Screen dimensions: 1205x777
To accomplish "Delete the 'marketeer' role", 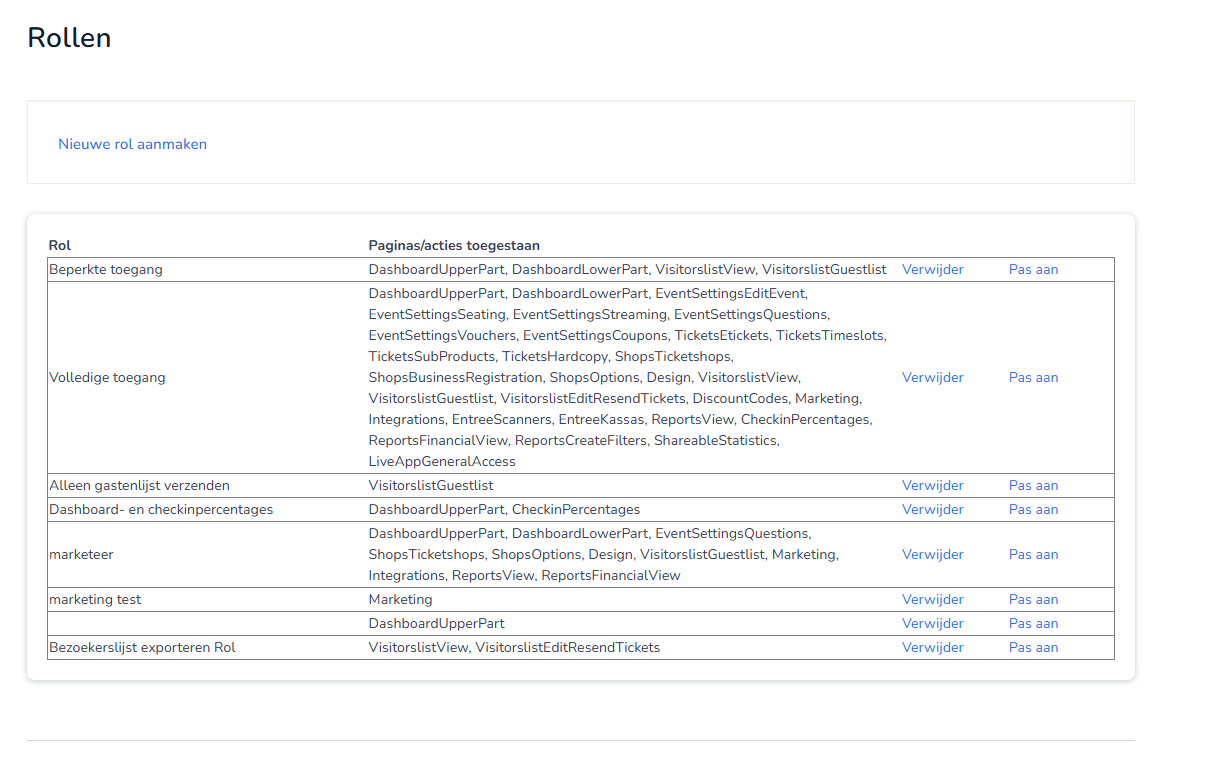I will pyautogui.click(x=932, y=555).
